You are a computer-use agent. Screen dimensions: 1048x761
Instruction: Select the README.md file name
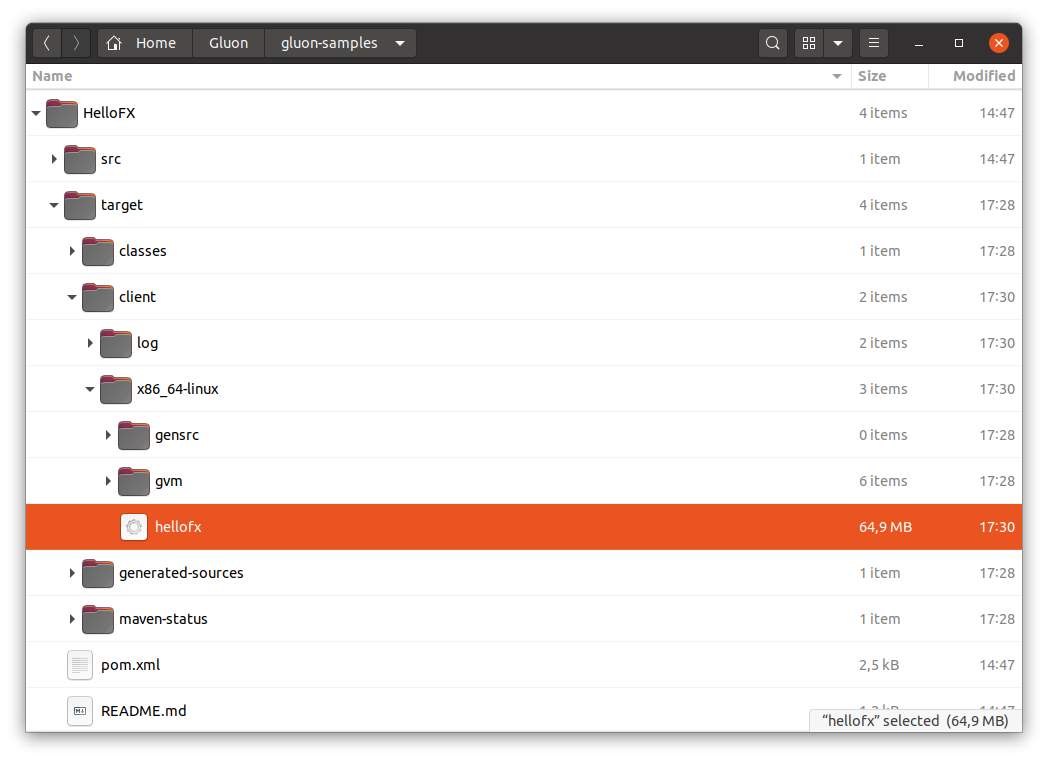(x=144, y=711)
